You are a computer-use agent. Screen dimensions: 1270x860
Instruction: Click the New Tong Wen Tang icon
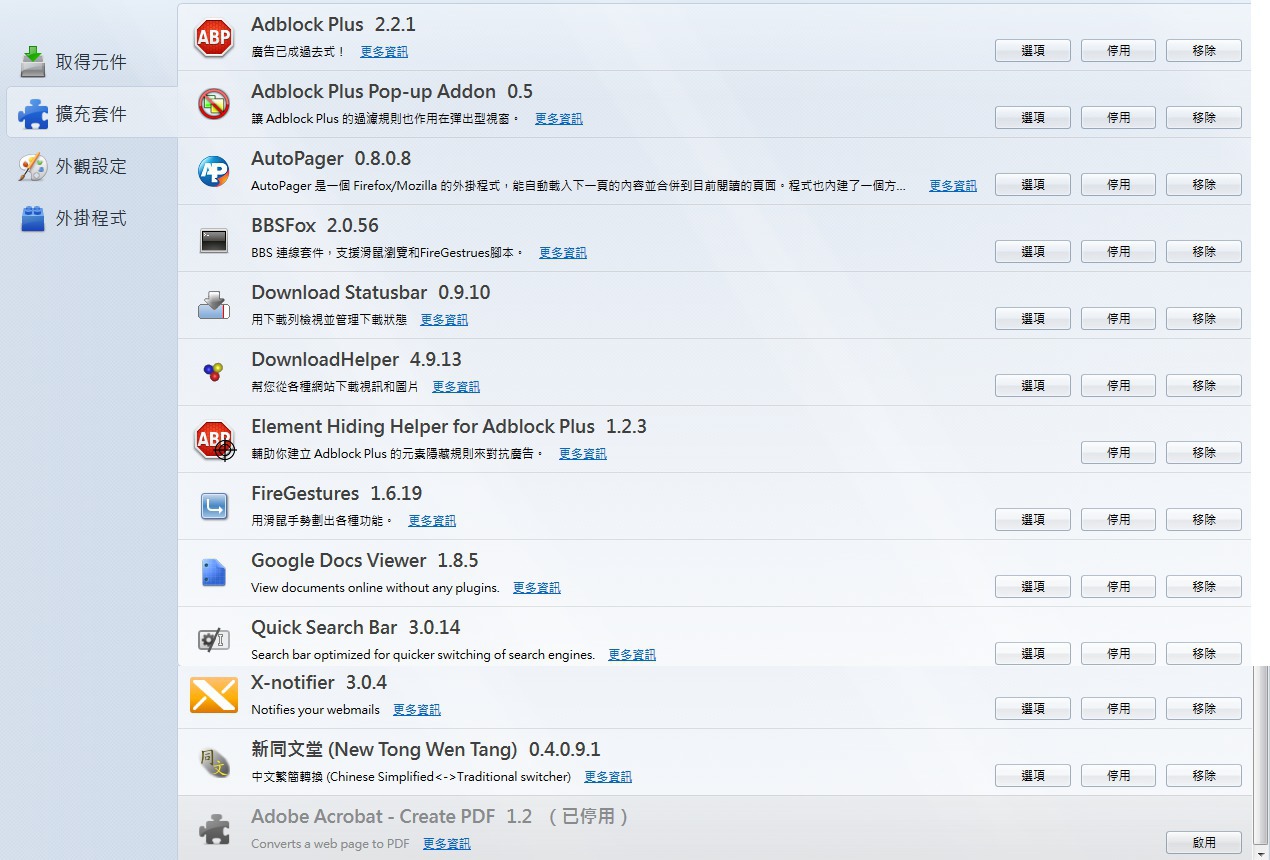point(214,762)
